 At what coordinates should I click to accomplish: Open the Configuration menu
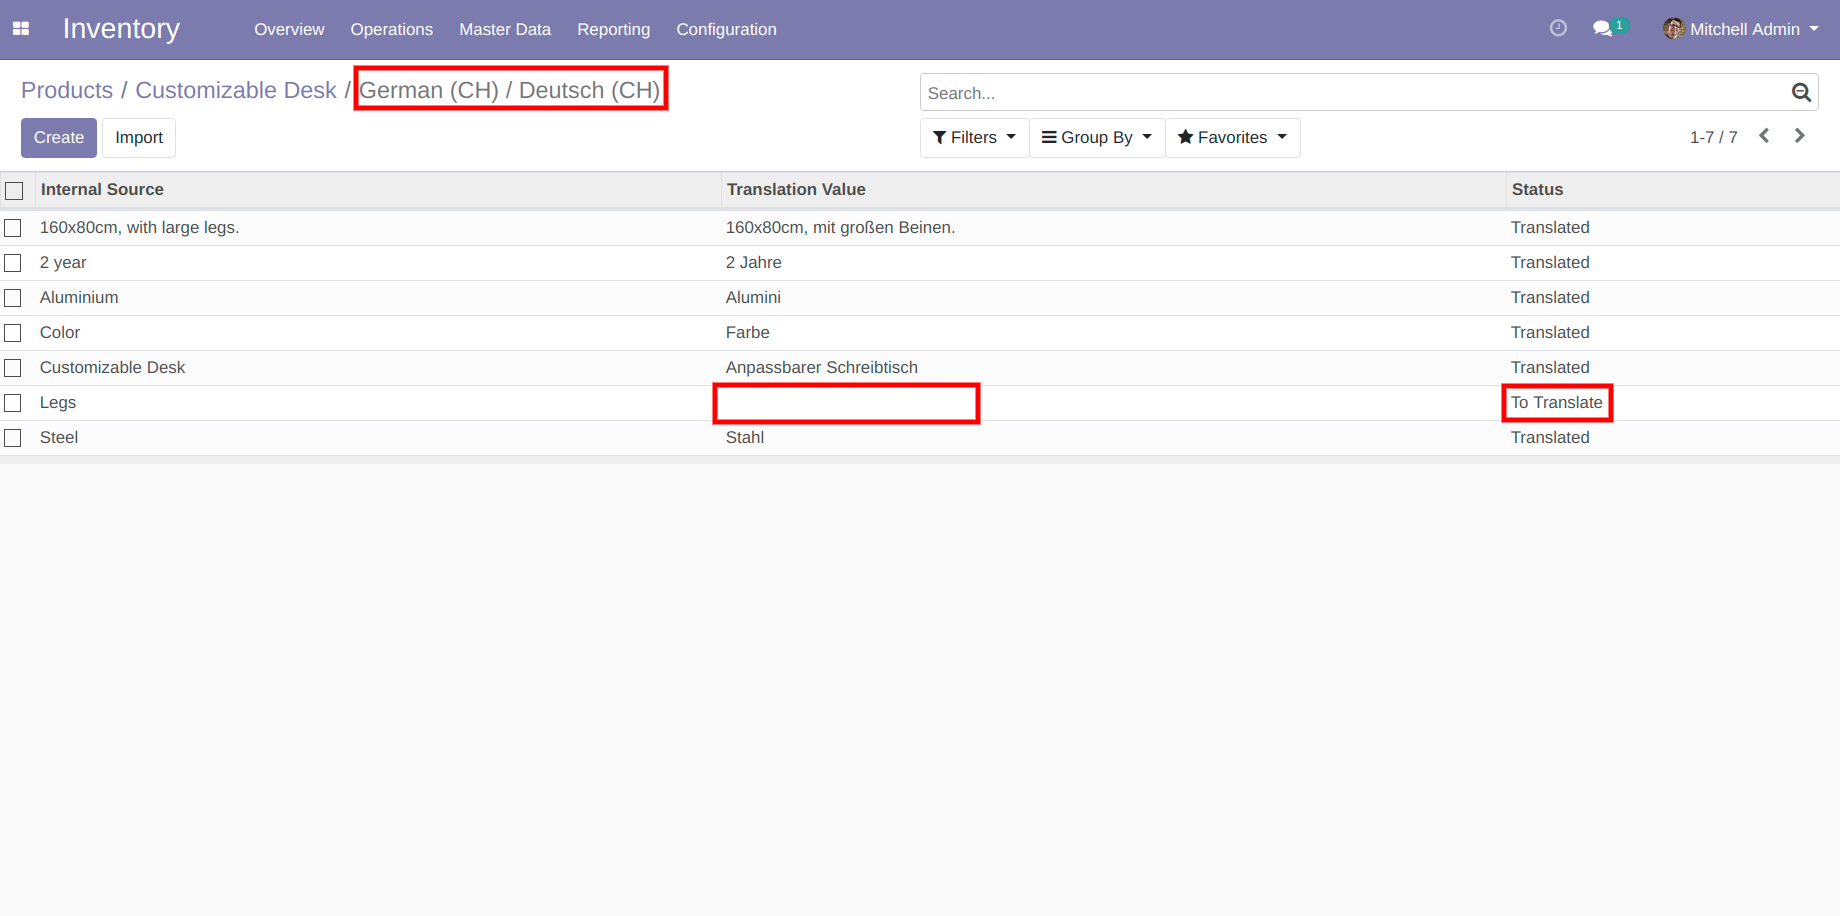point(726,30)
